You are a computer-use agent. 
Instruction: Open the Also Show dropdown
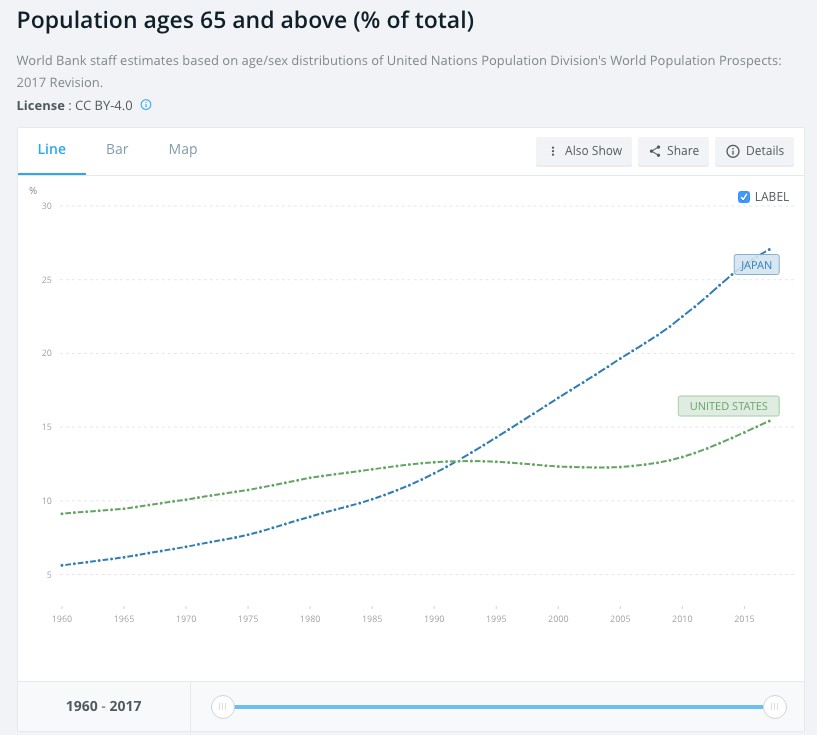[x=583, y=151]
